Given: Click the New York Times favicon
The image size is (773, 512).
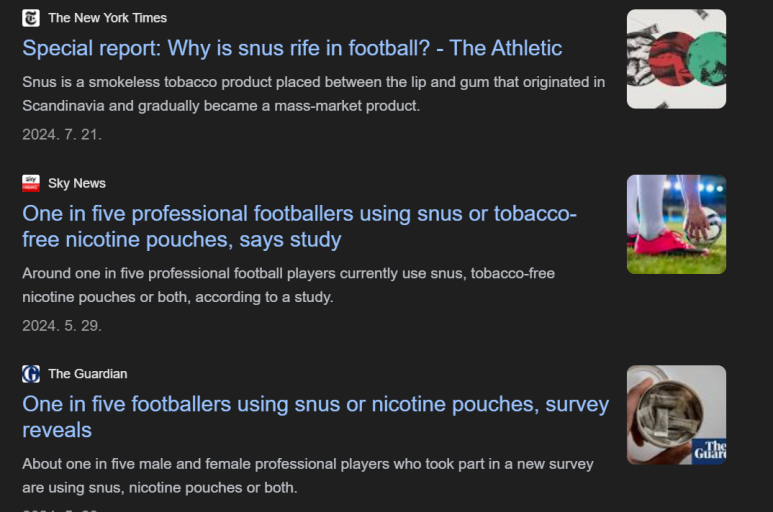Looking at the screenshot, I should [x=31, y=18].
